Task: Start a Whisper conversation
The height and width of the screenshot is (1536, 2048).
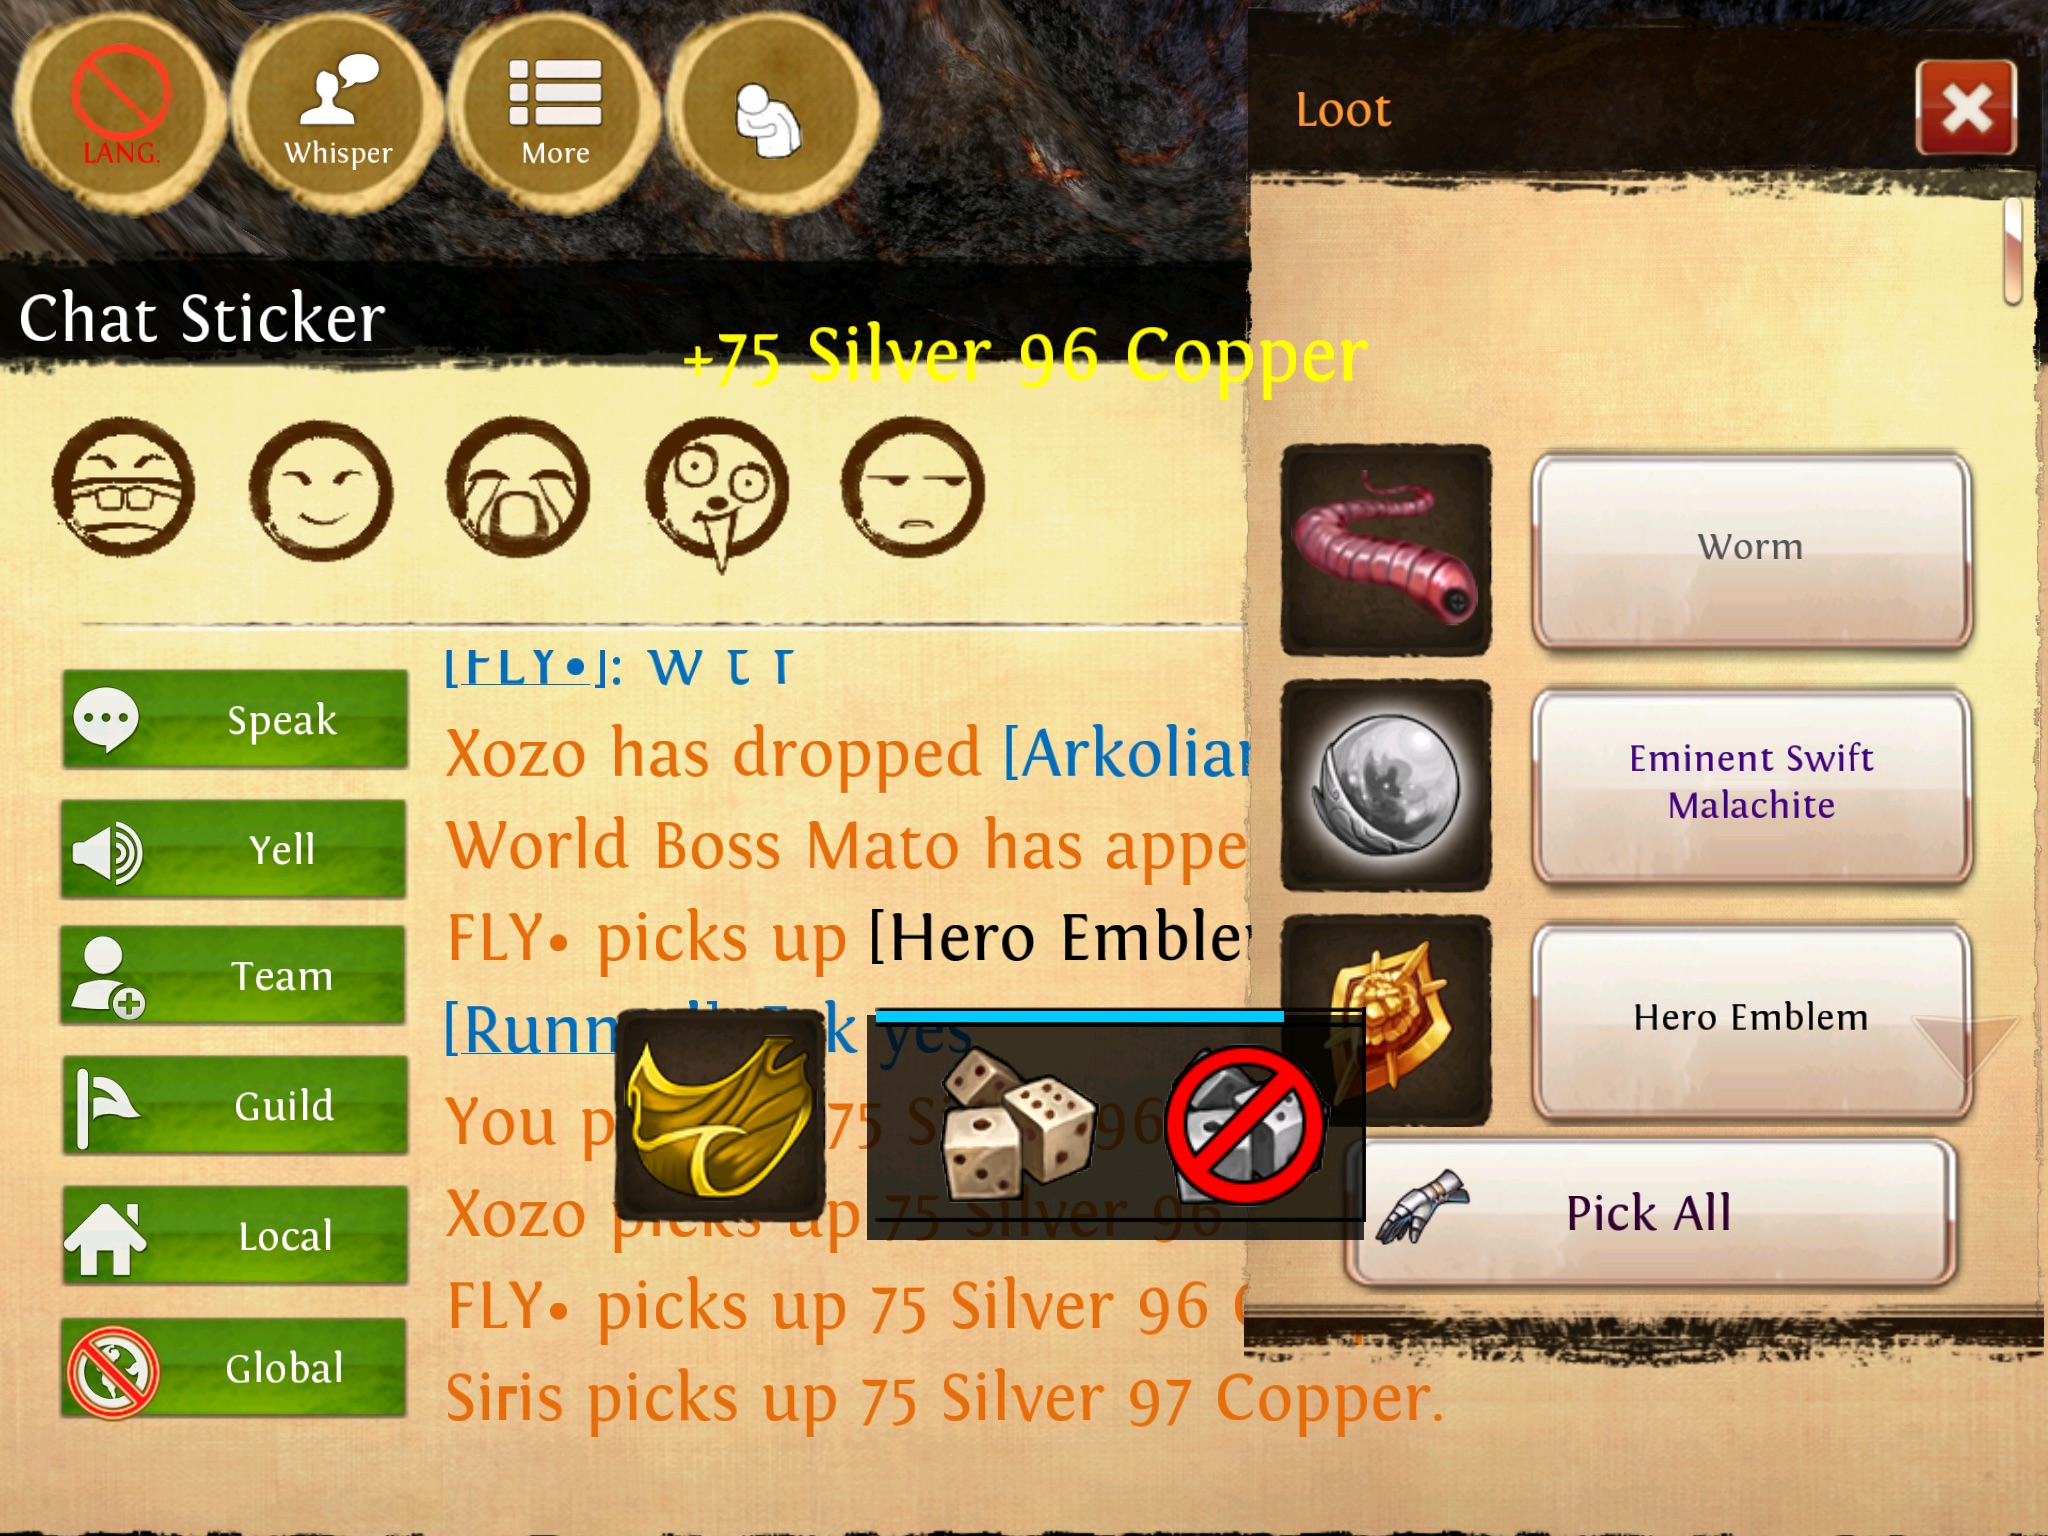Action: (x=338, y=112)
